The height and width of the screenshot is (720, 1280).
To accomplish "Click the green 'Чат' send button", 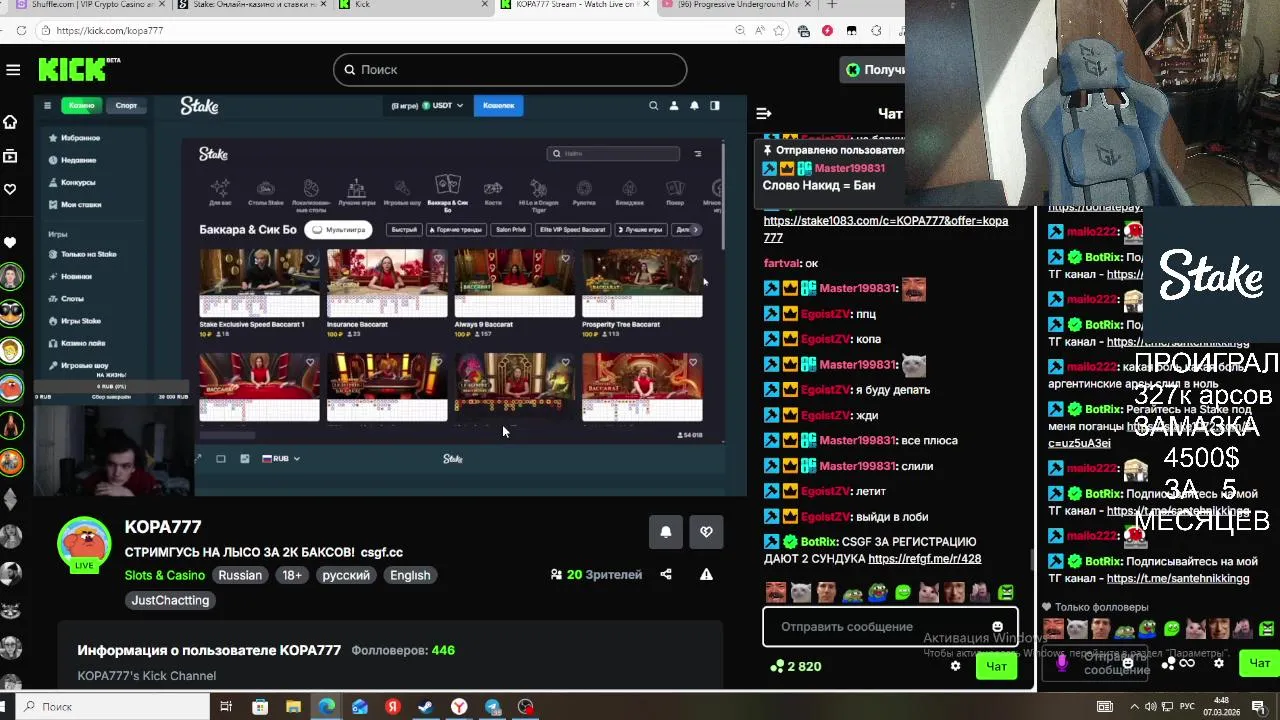I will point(997,666).
